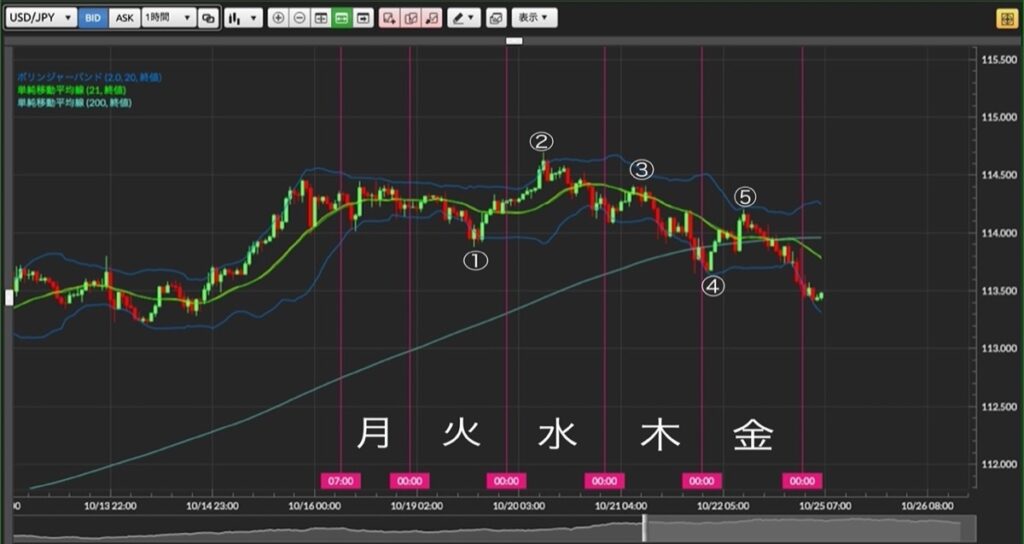Click the white handle on the left price axis
1024x544 pixels.
coord(9,298)
